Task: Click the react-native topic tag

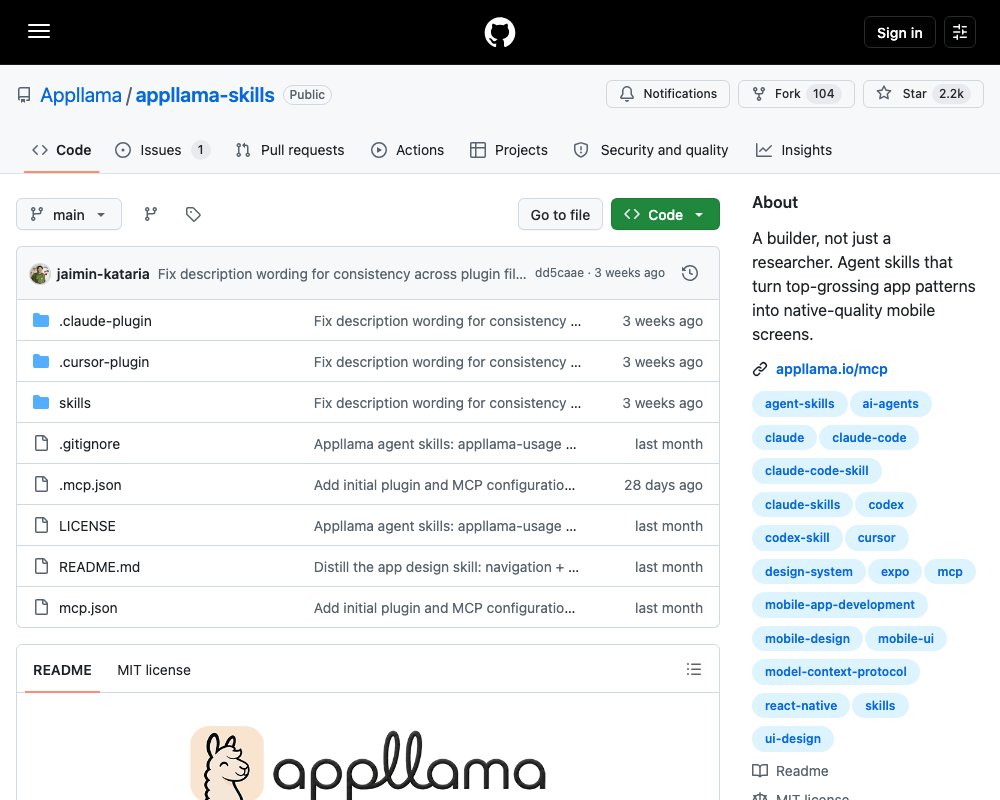Action: [800, 706]
